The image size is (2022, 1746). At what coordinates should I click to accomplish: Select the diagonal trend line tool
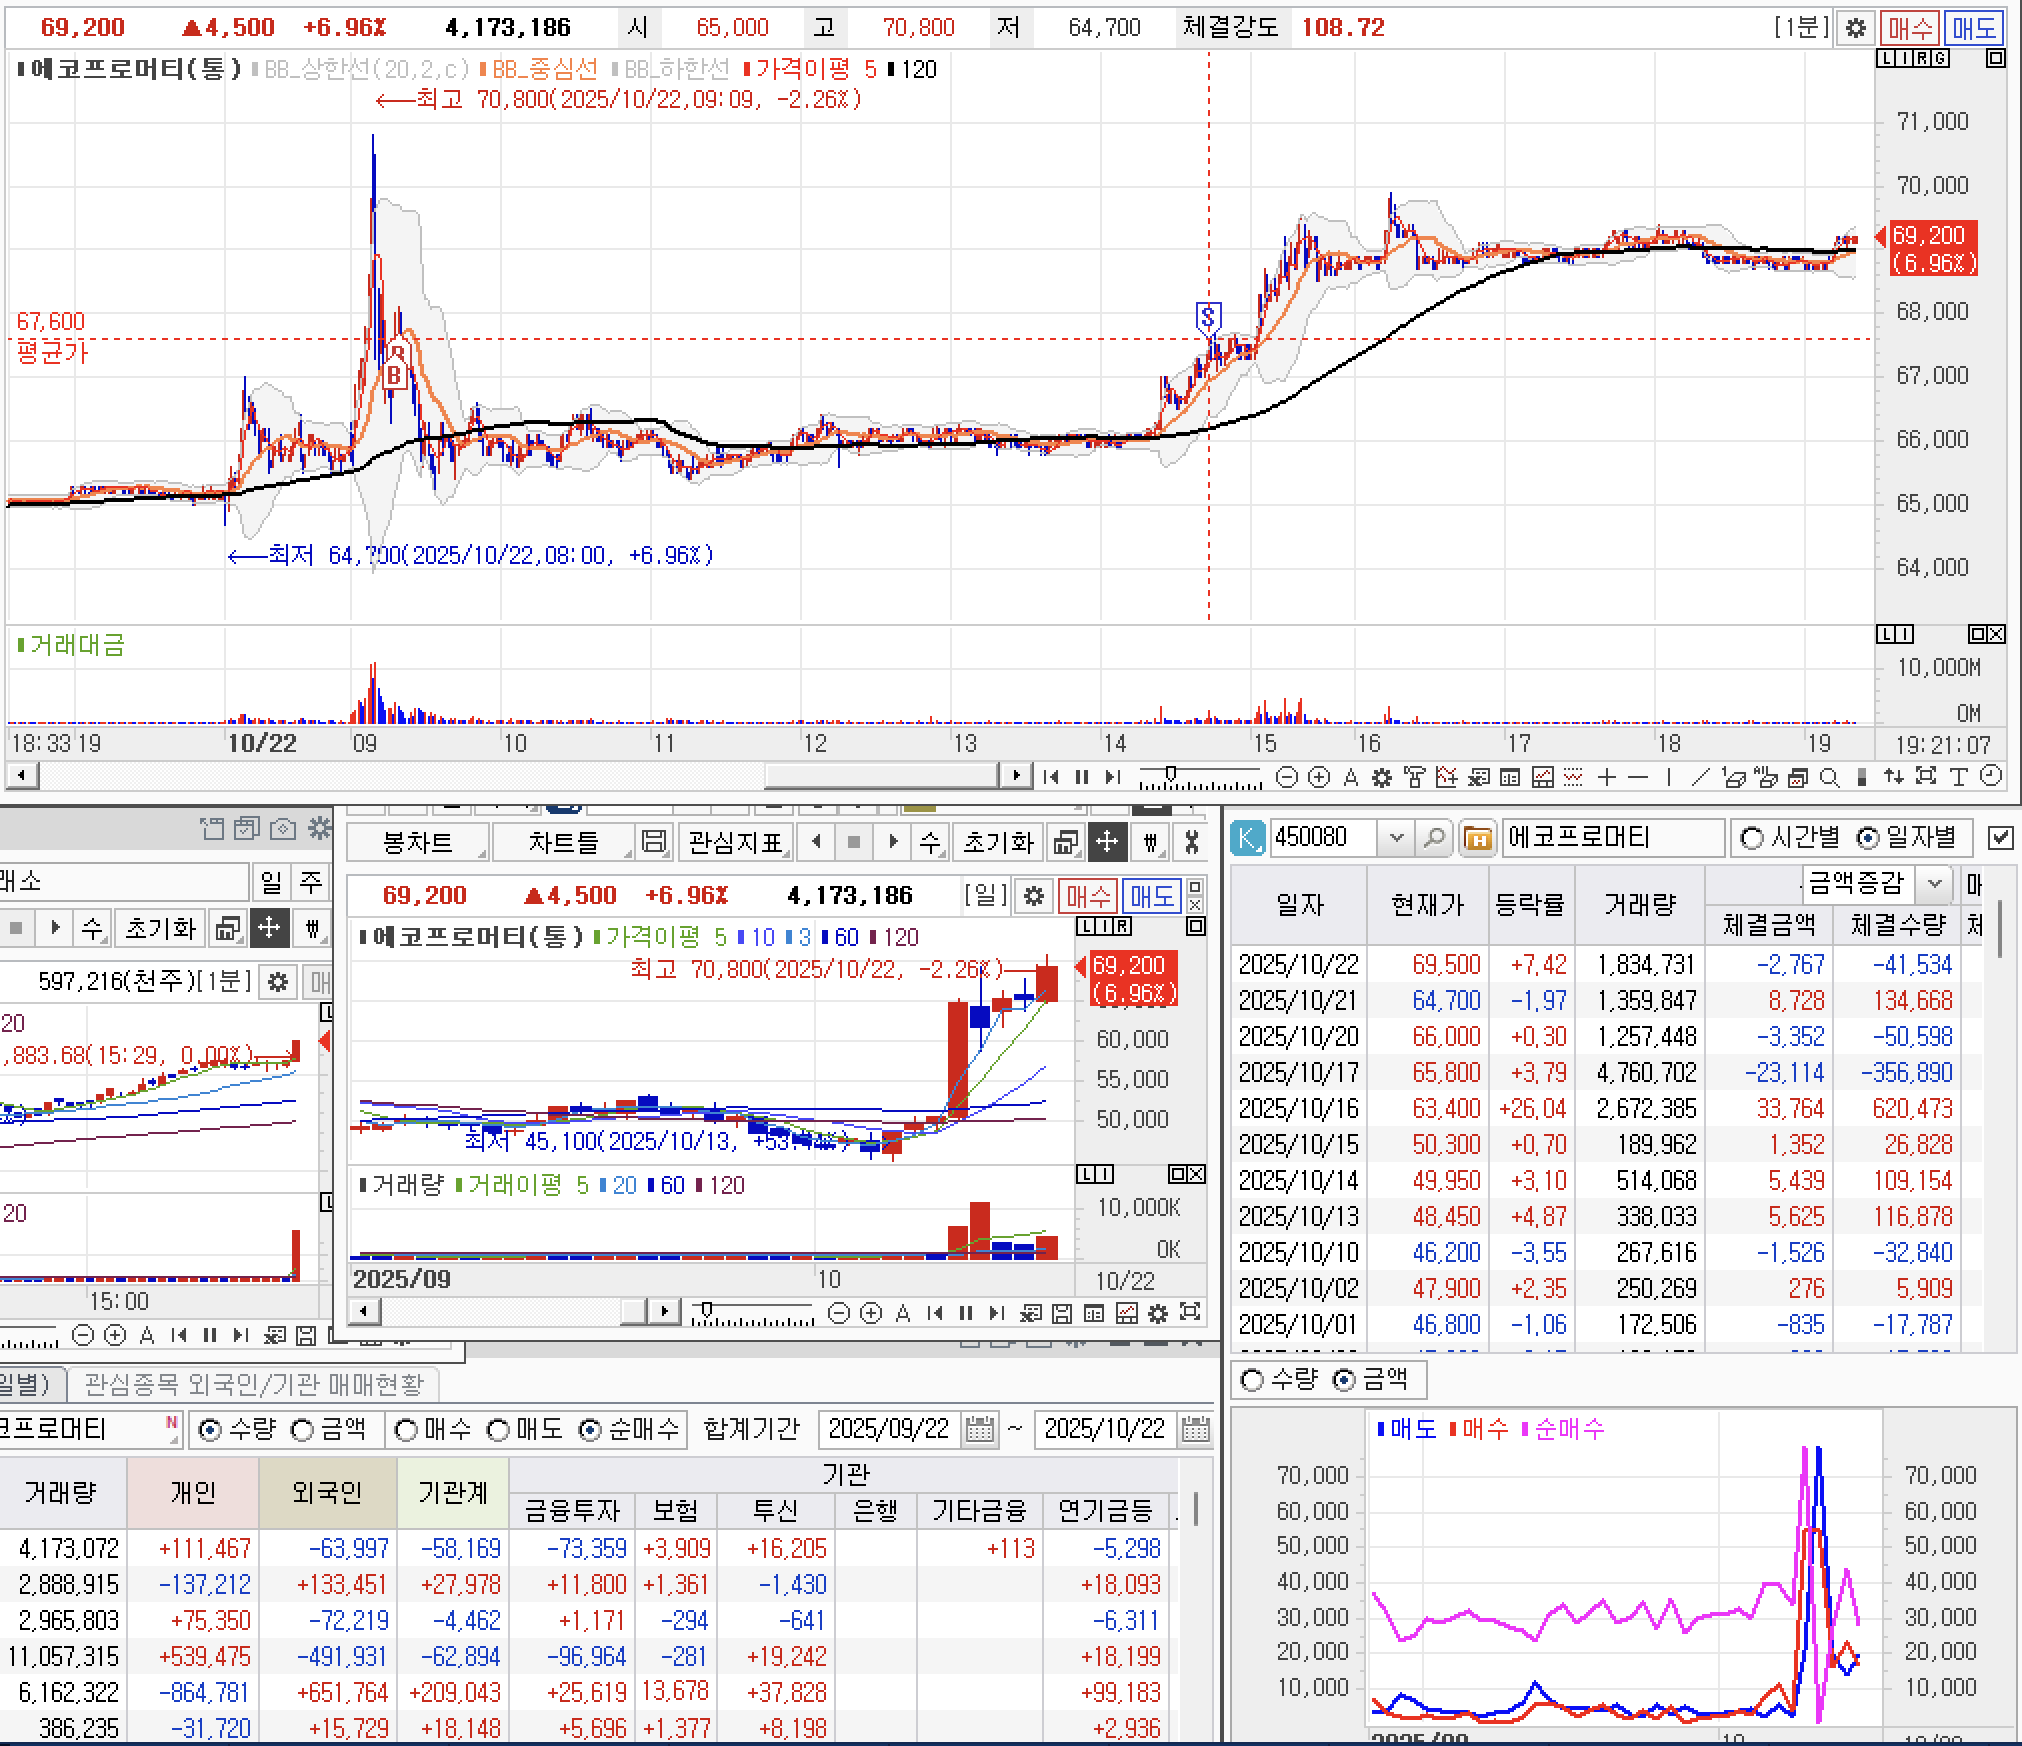[x=1700, y=777]
